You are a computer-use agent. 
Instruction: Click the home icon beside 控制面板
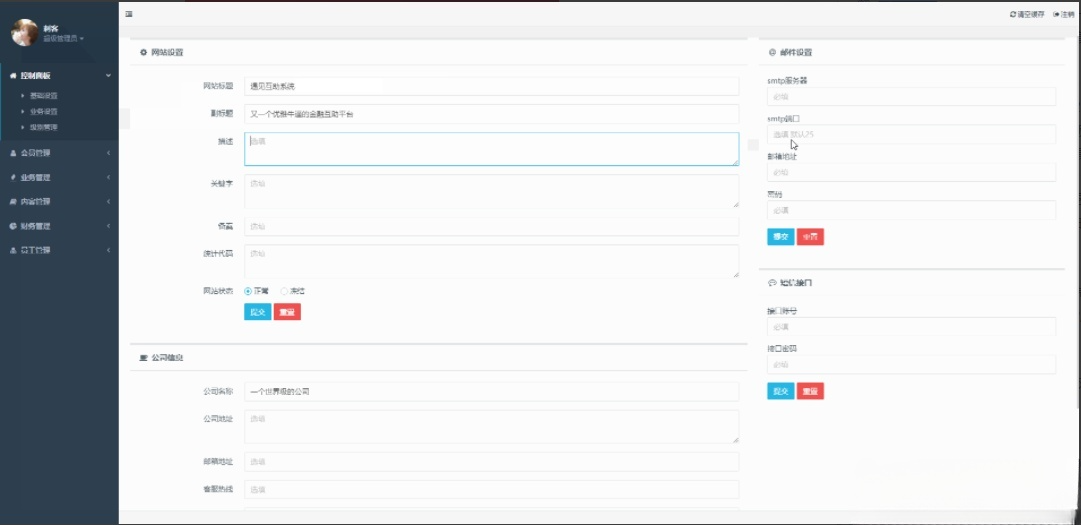(12, 75)
